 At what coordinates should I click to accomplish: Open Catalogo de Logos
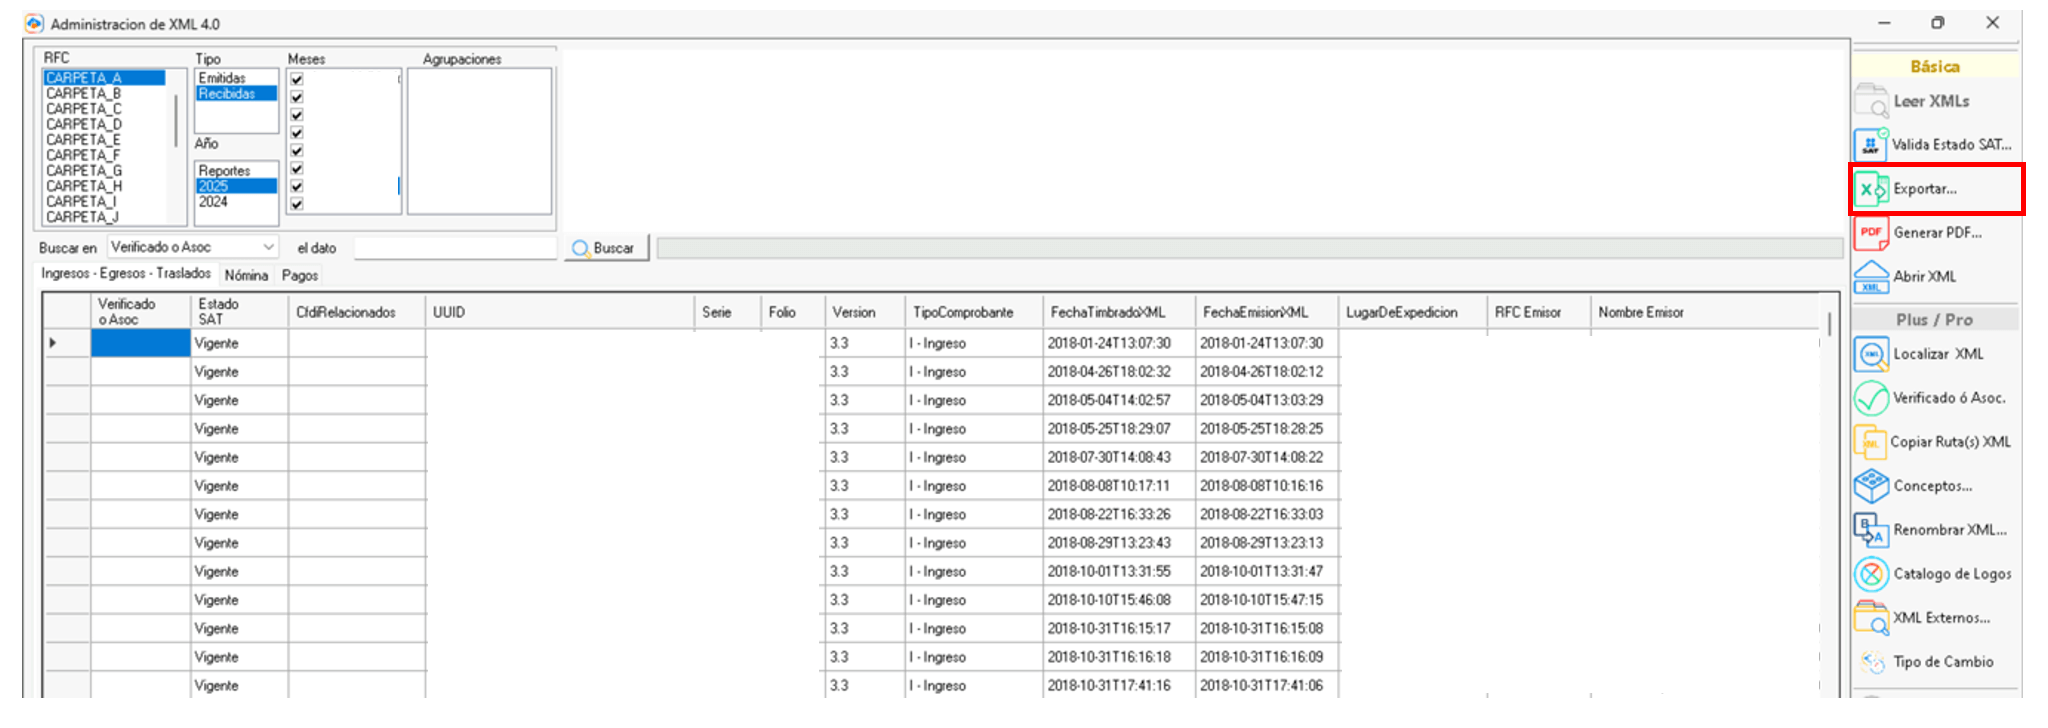[x=1871, y=574]
